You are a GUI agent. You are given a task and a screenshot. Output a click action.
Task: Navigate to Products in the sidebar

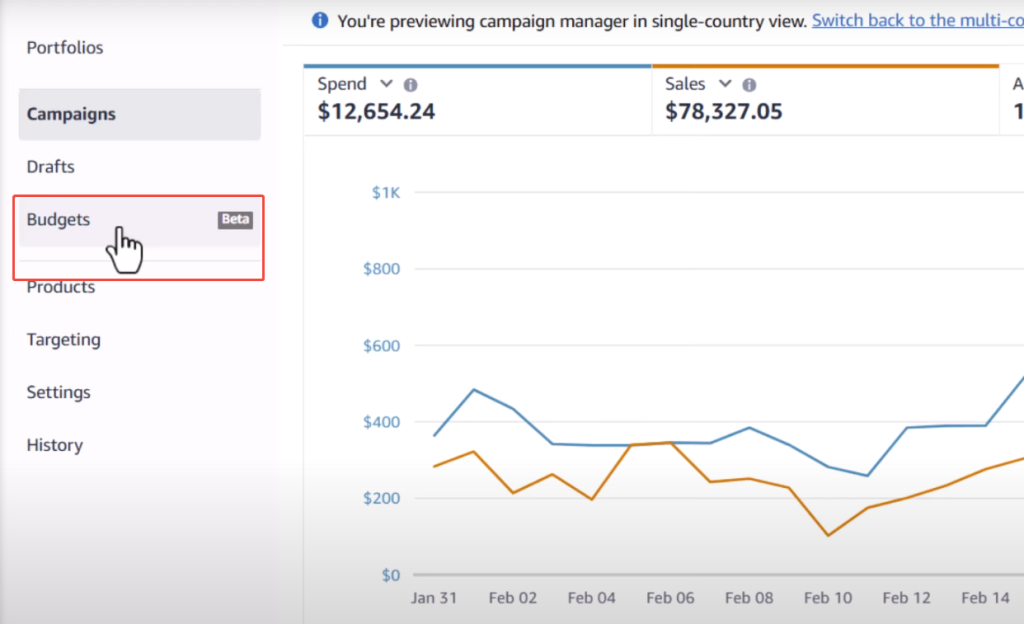[61, 287]
